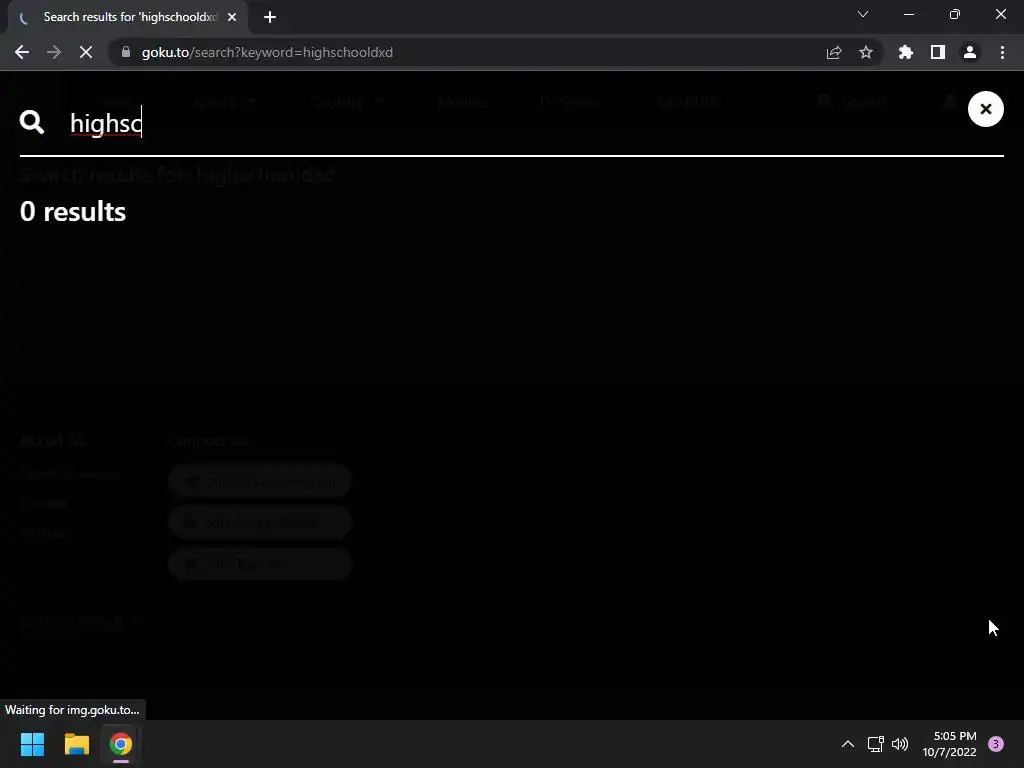Image resolution: width=1024 pixels, height=768 pixels.
Task: Open the Chrome extensions puzzle icon
Action: click(906, 52)
